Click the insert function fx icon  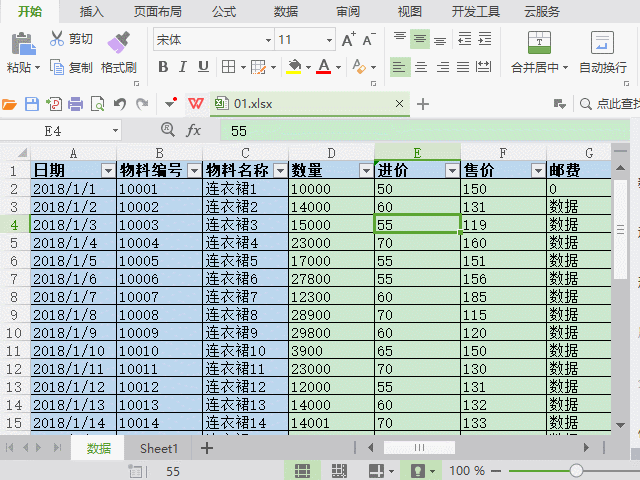click(x=193, y=131)
